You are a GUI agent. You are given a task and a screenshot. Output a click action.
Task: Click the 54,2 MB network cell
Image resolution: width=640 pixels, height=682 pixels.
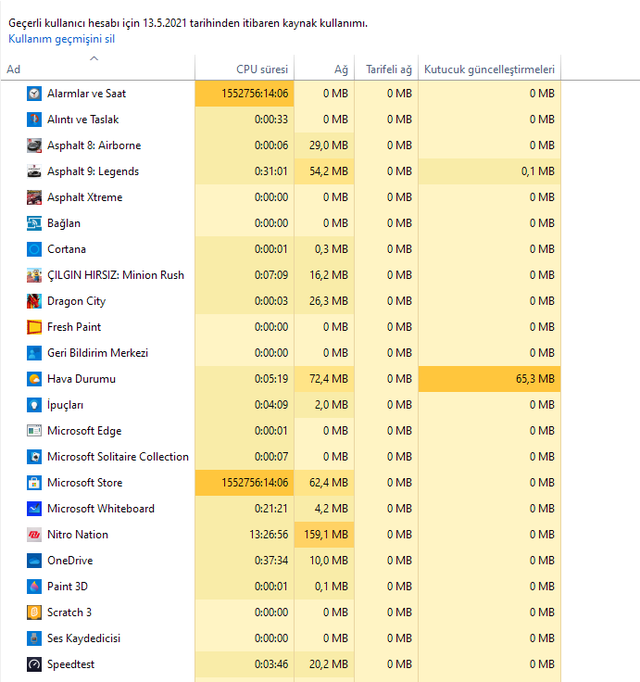click(x=325, y=171)
